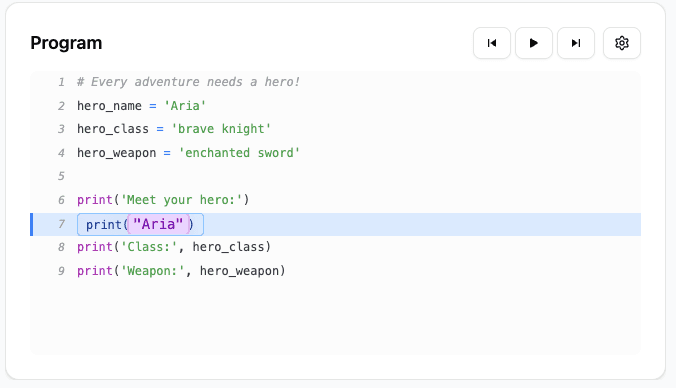Click the empty line 5 number
Screen dimensions: 676x388
click(x=61, y=176)
